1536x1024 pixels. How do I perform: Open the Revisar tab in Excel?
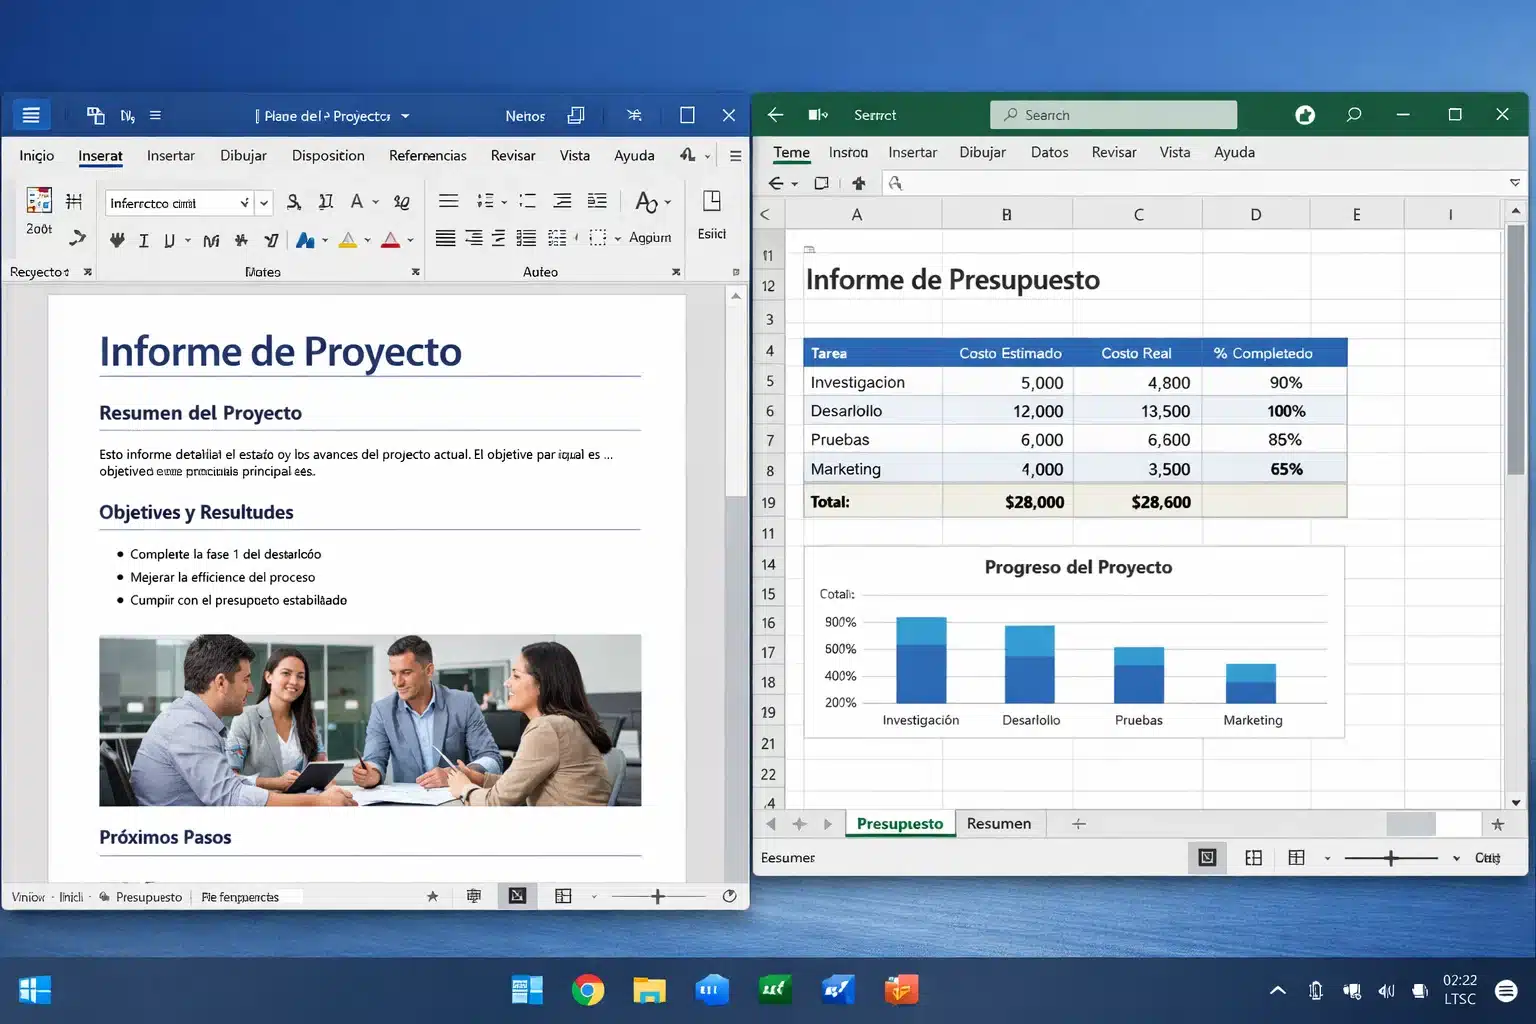(x=1113, y=152)
